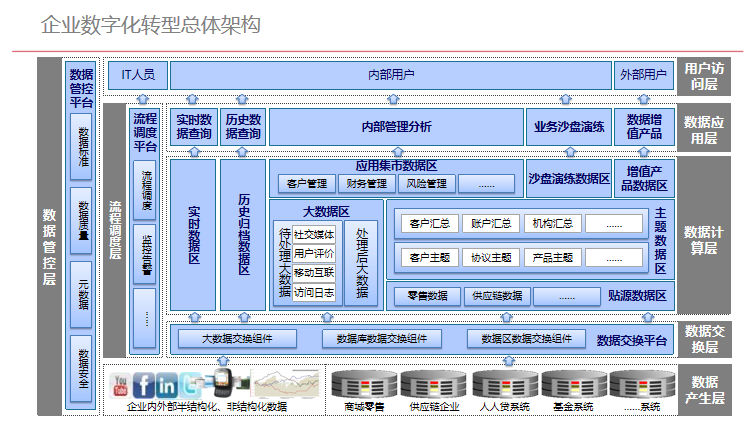The width and height of the screenshot is (755, 425).
Task: Select the 产品主题 box
Action: tap(552, 258)
